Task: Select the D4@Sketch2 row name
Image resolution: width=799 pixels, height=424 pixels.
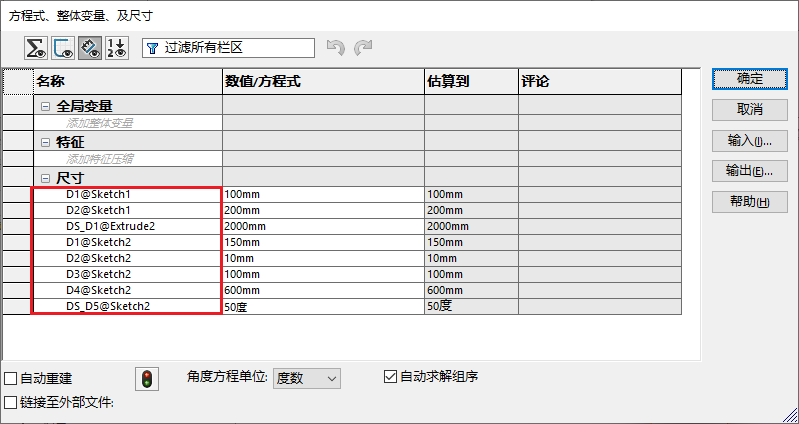Action: pyautogui.click(x=99, y=290)
